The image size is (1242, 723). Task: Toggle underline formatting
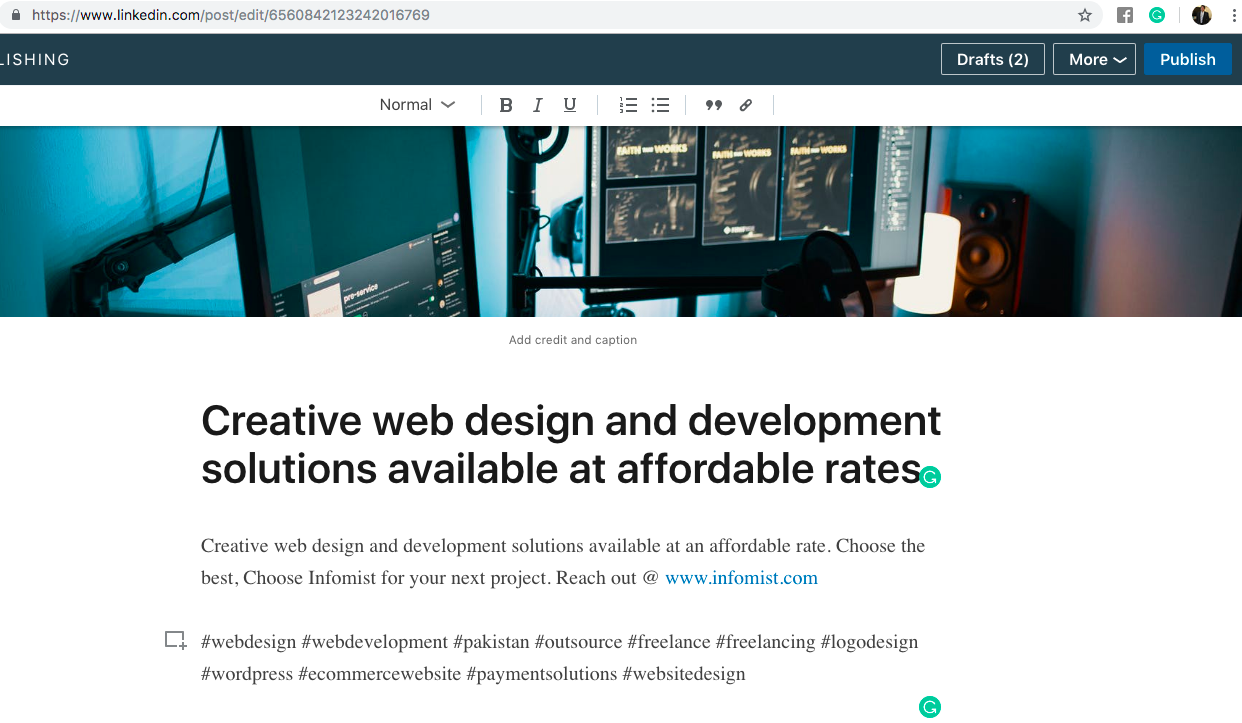(570, 105)
